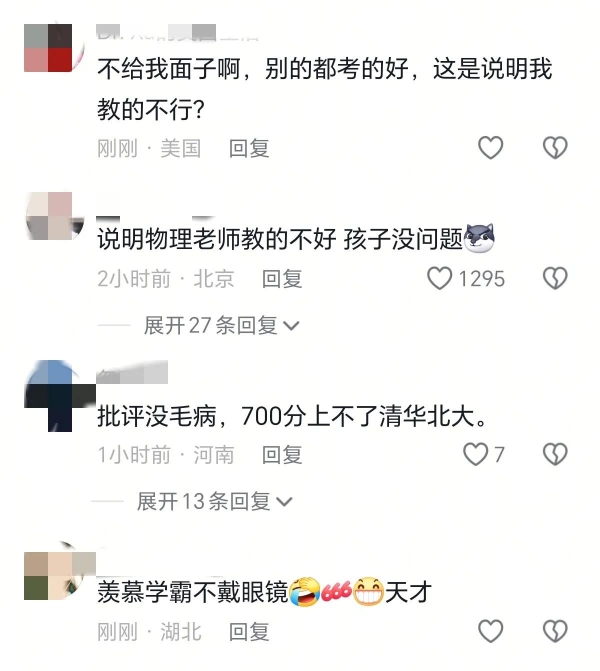Screen dimensions: 600x671
Task: Open avatar of the 河南 commenter
Action: pos(59,396)
